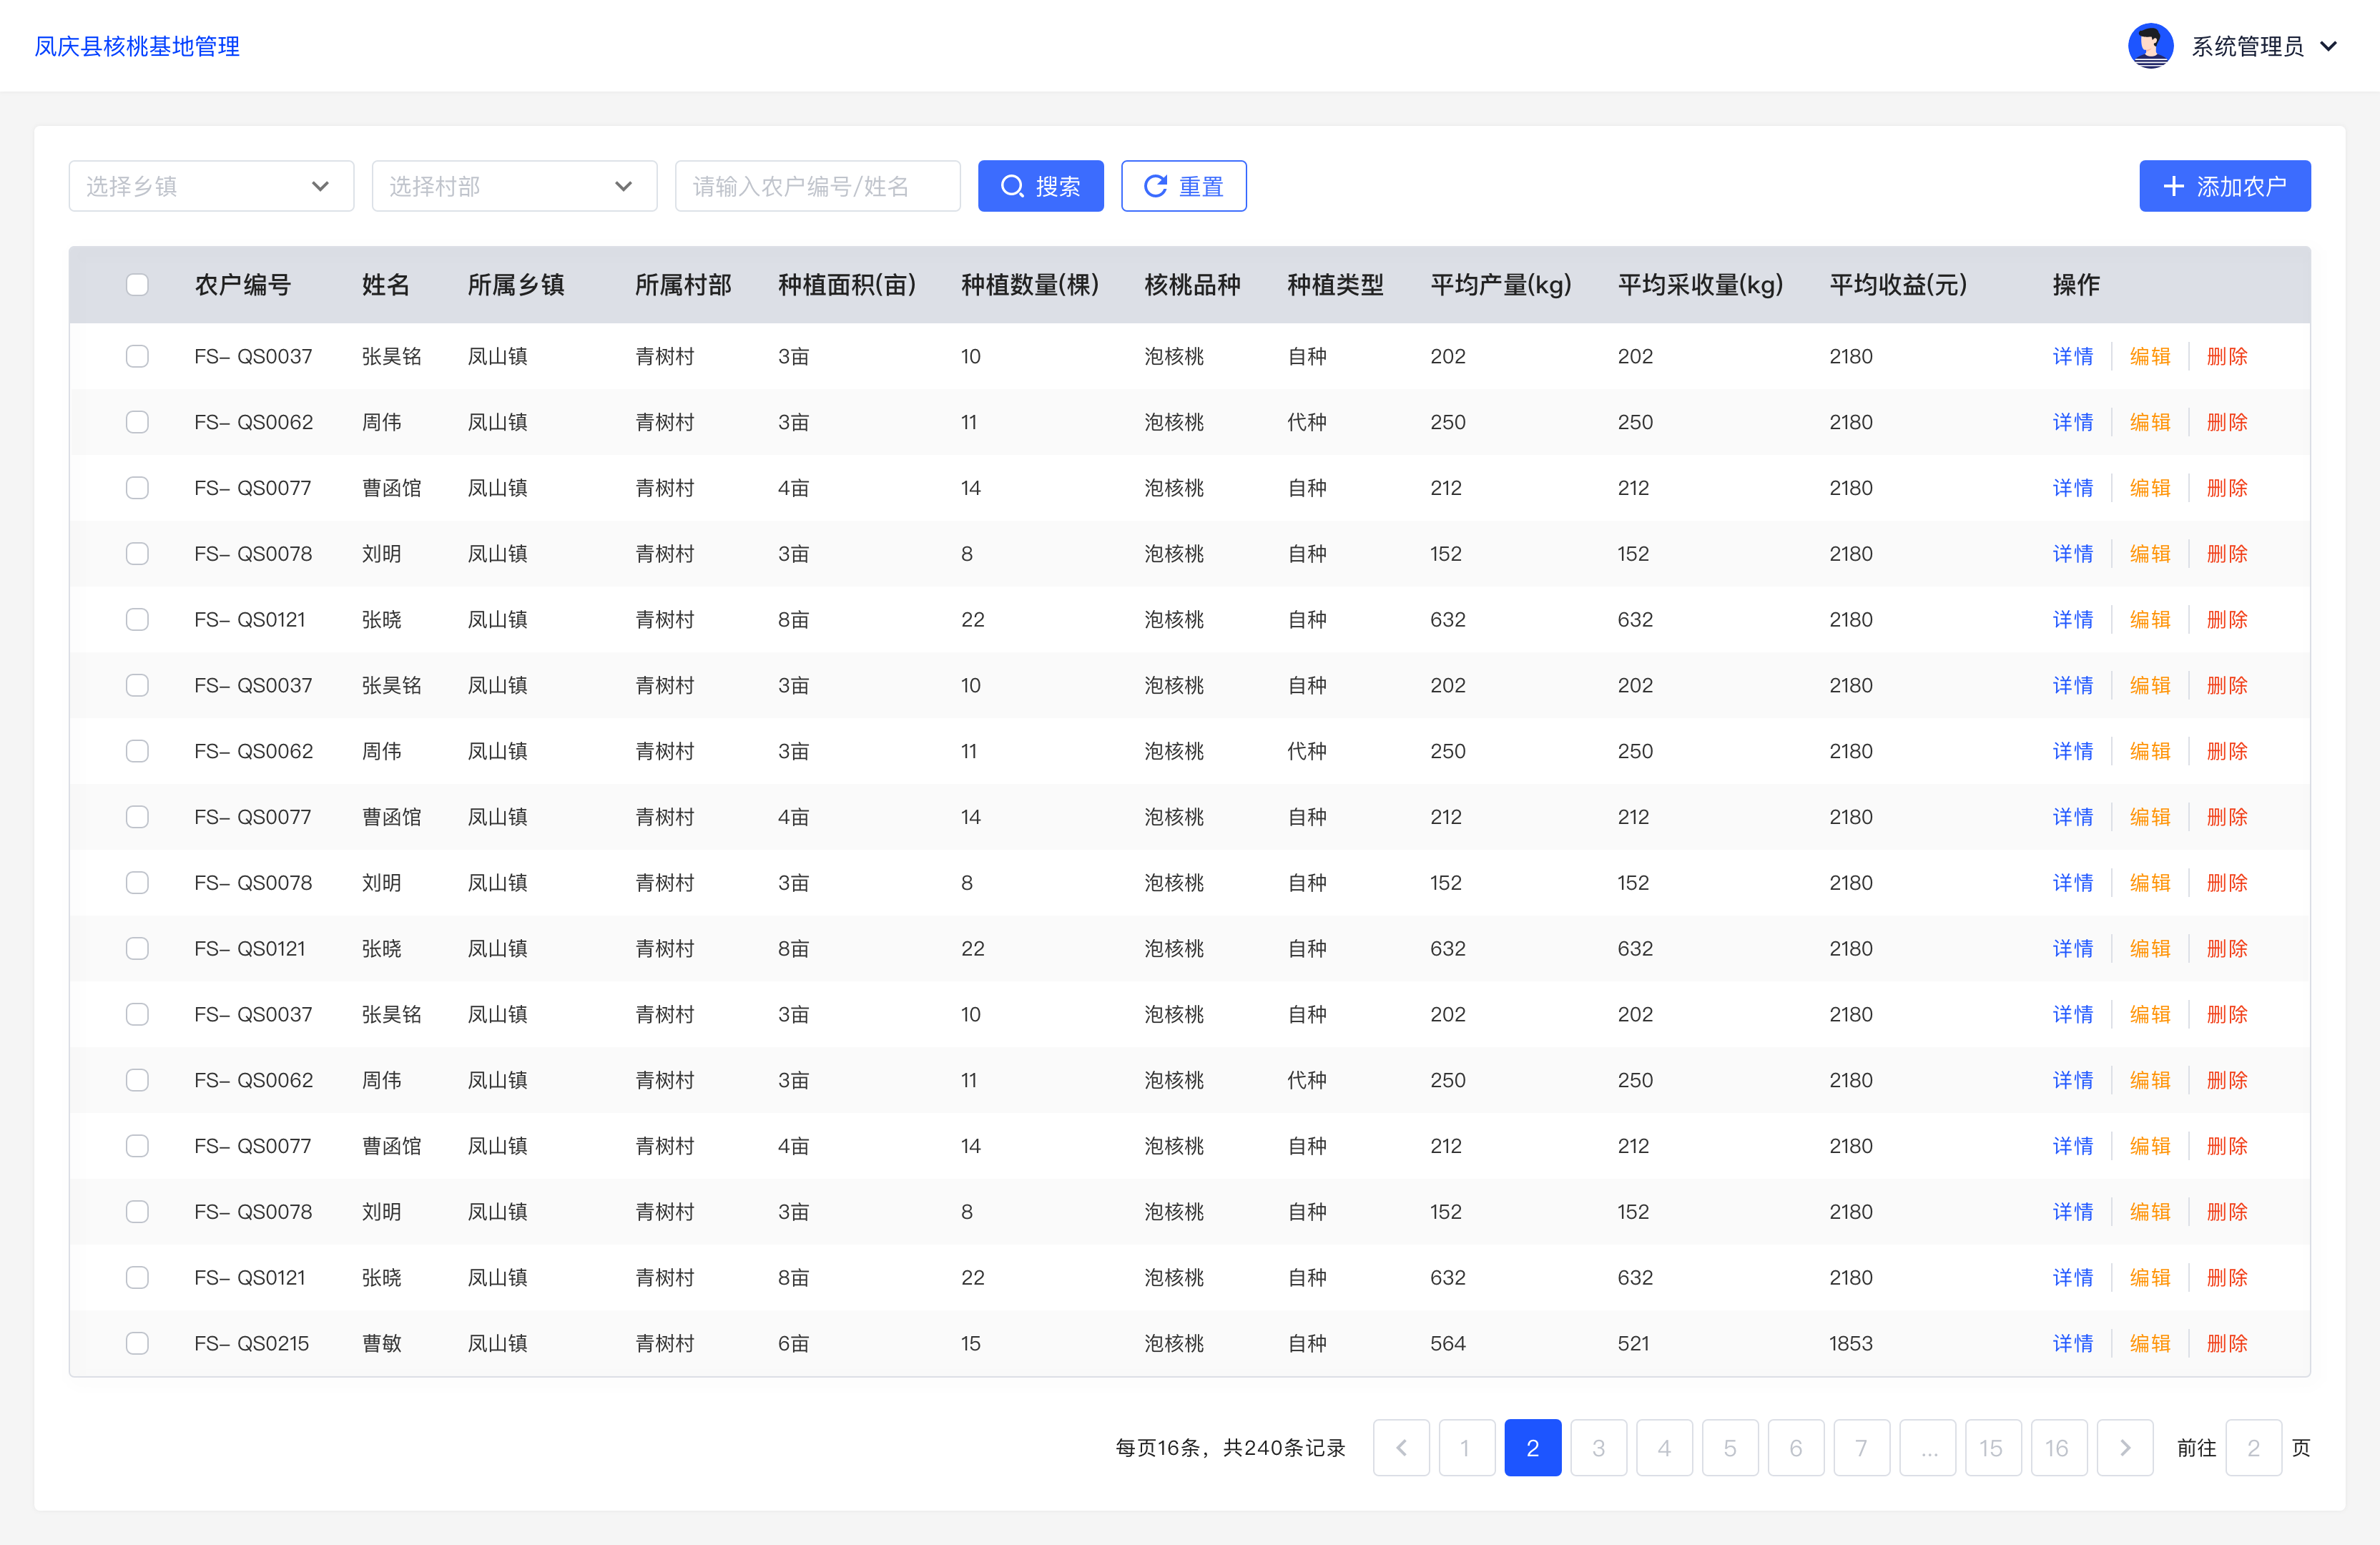This screenshot has height=1545, width=2380.
Task: Click 每页16条，共240条记录 text
Action: (x=1230, y=1447)
